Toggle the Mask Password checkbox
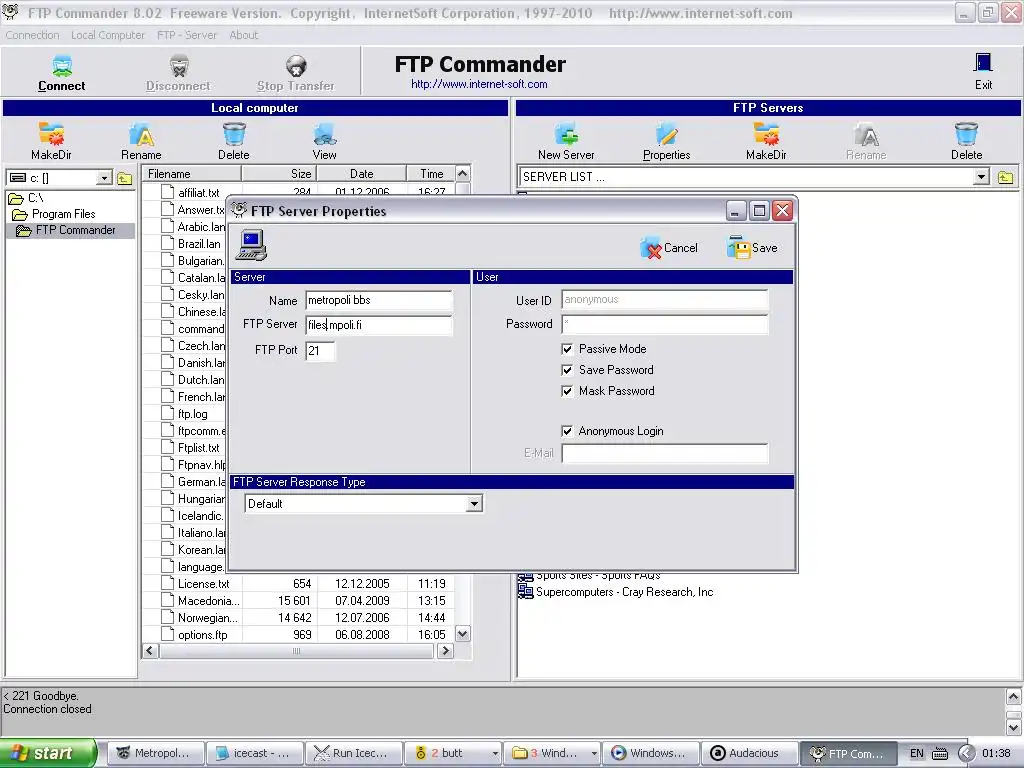The width and height of the screenshot is (1024, 768). point(567,391)
